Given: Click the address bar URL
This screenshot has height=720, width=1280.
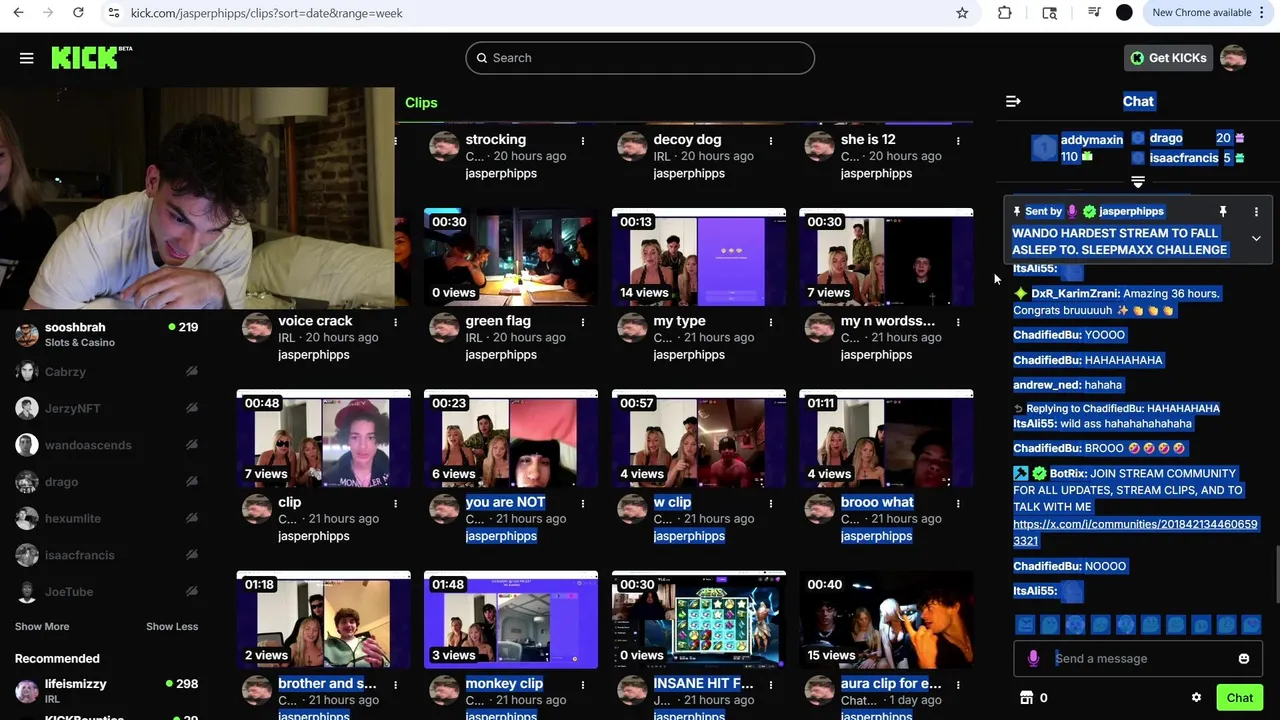Looking at the screenshot, I should click(267, 13).
